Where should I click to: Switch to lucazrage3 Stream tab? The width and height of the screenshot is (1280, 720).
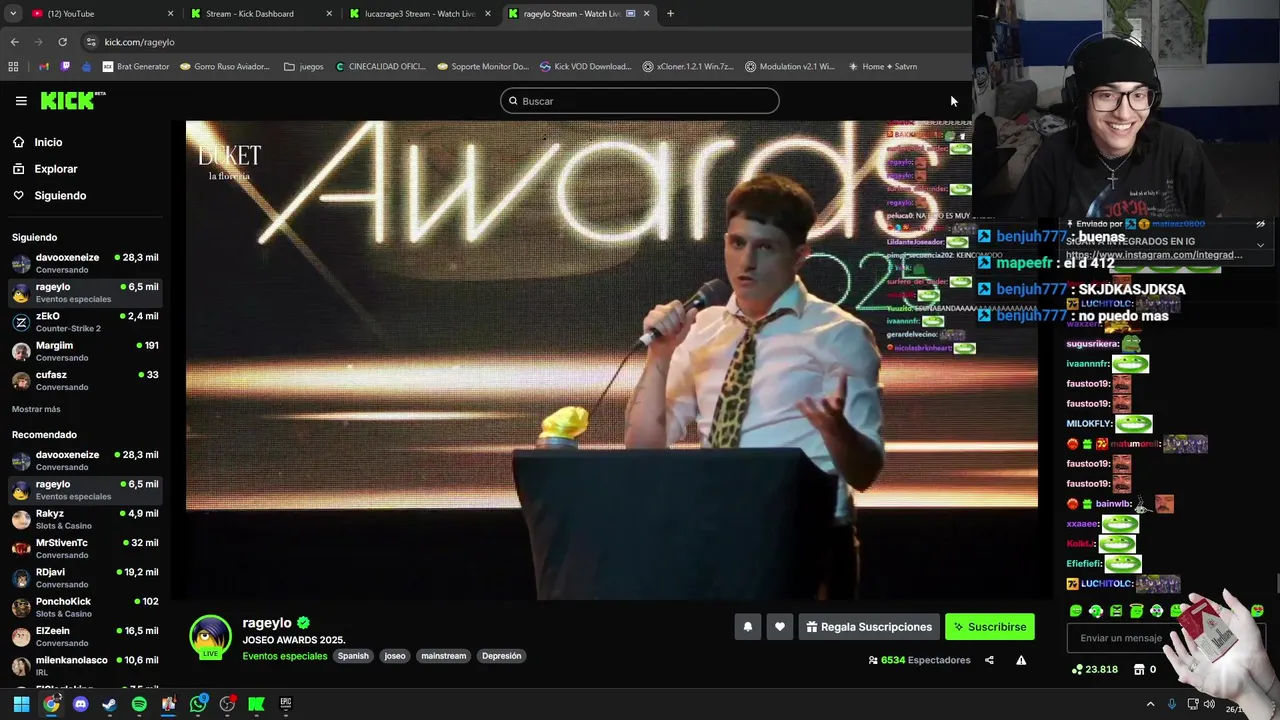click(x=420, y=13)
